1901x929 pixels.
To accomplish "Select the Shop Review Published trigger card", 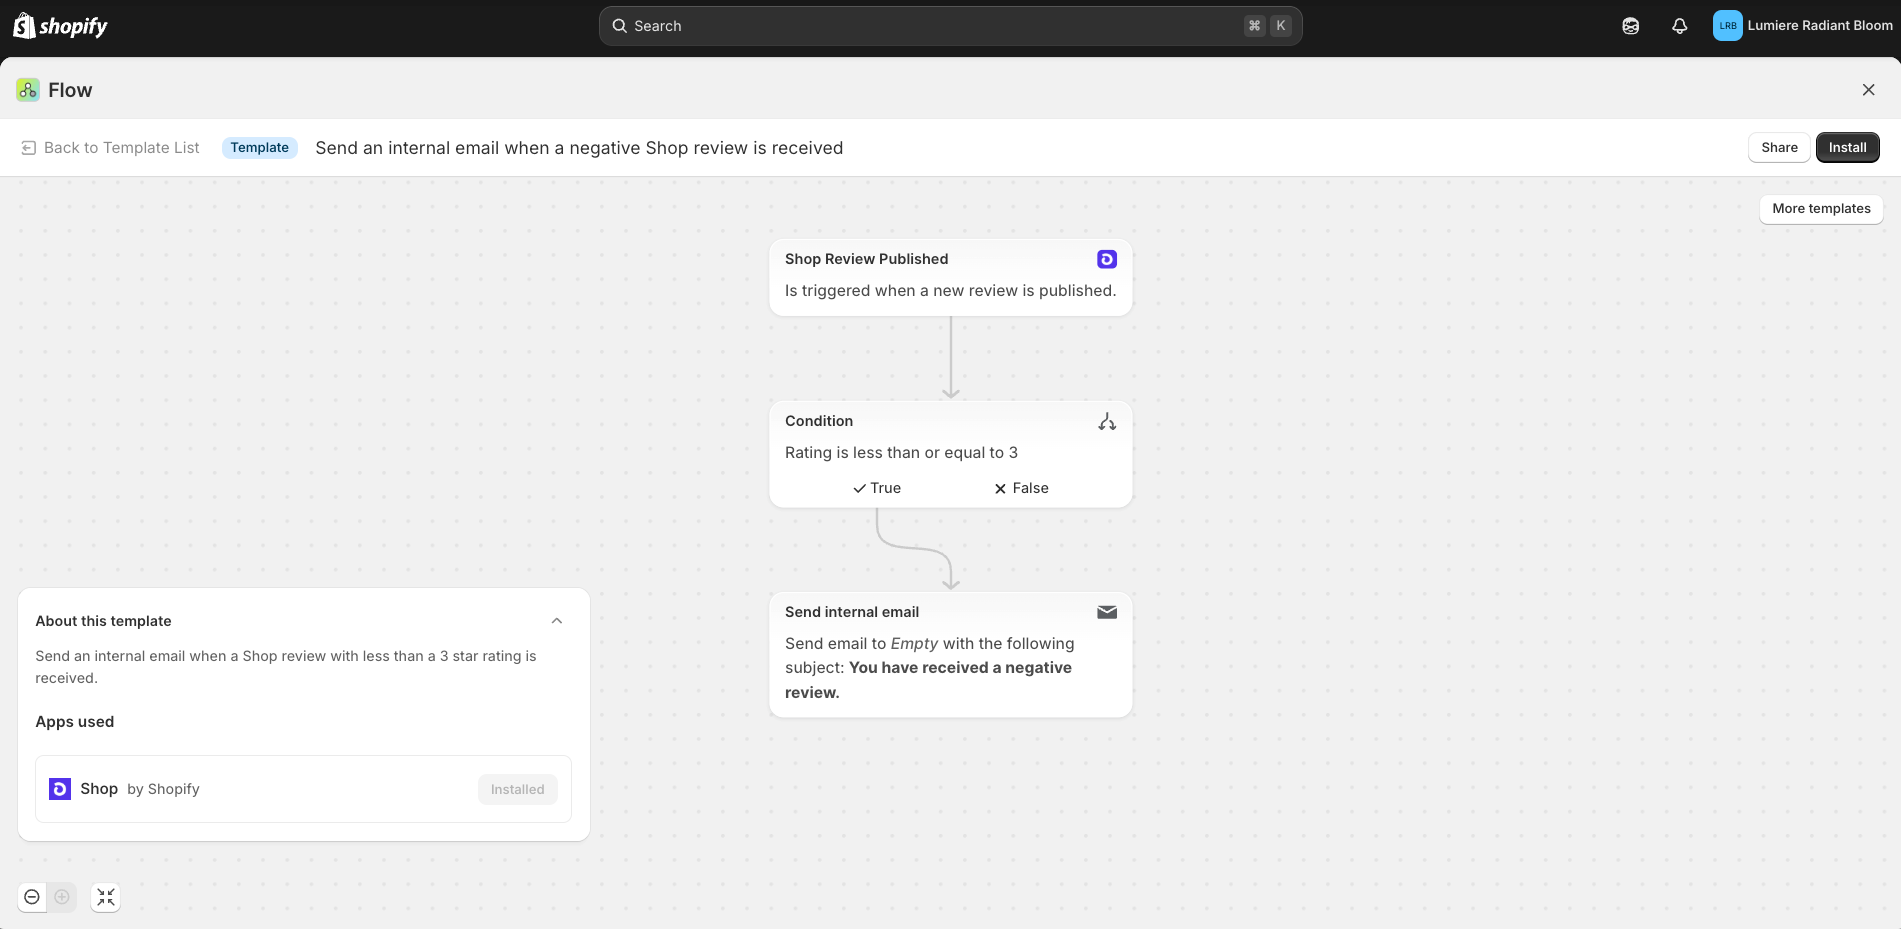I will tap(950, 277).
